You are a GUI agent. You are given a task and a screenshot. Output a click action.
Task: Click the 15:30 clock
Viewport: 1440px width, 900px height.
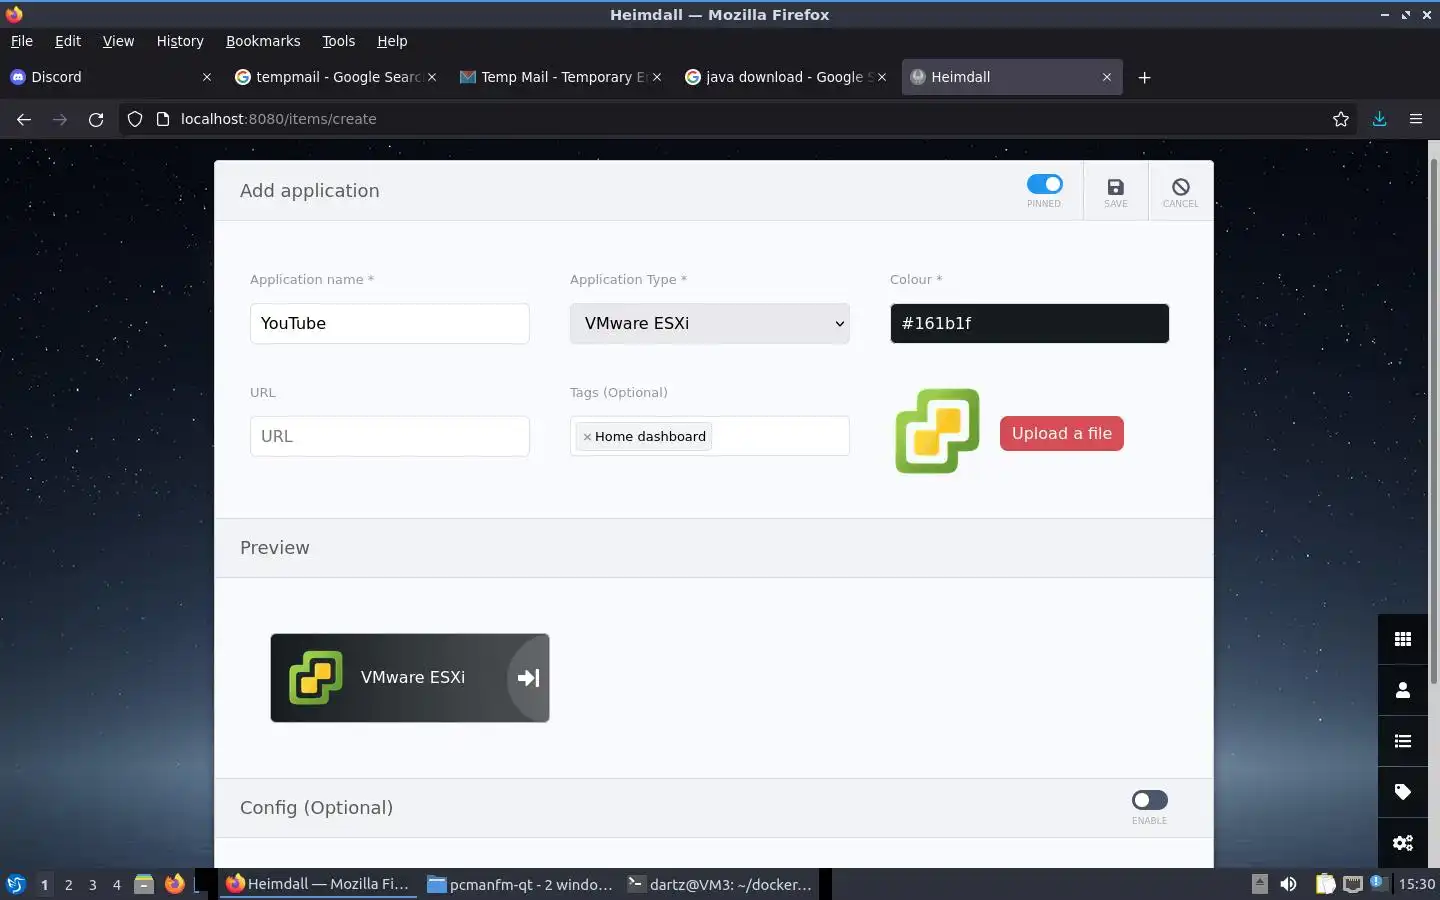click(x=1416, y=884)
